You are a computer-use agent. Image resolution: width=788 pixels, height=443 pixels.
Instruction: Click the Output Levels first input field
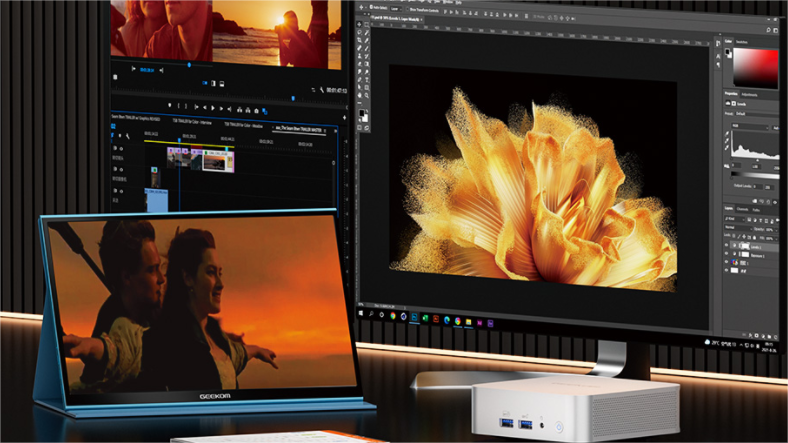pos(758,186)
